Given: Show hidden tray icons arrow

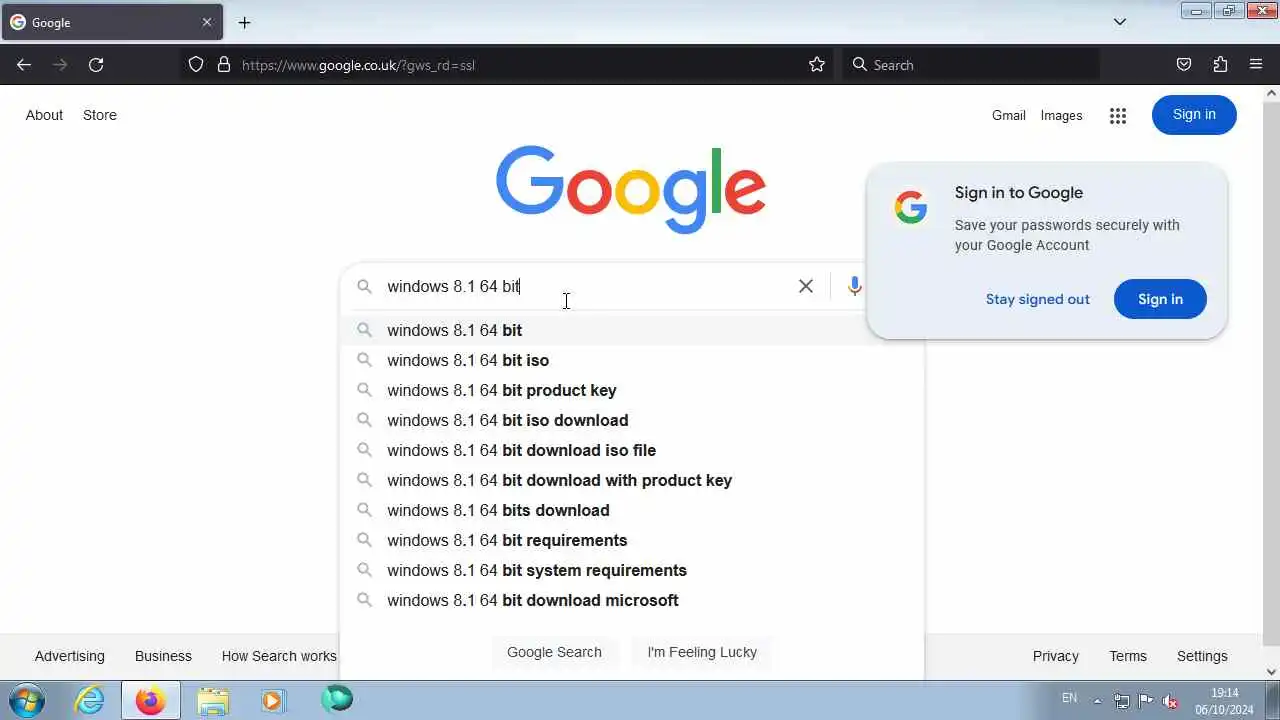Looking at the screenshot, I should 1097,701.
